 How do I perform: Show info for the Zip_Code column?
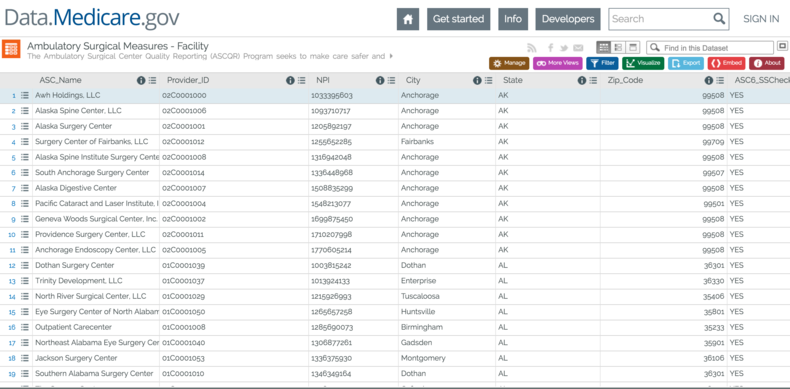click(x=708, y=80)
